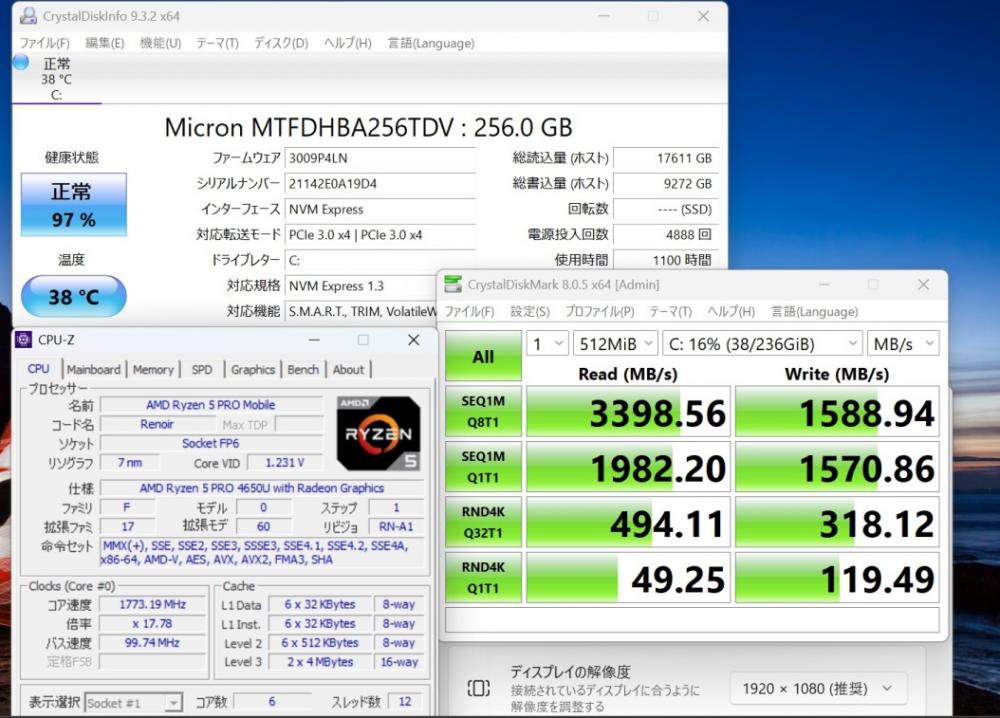Open テーマ(T) menu in CrystalDiskInfo
1000x718 pixels.
(217, 43)
